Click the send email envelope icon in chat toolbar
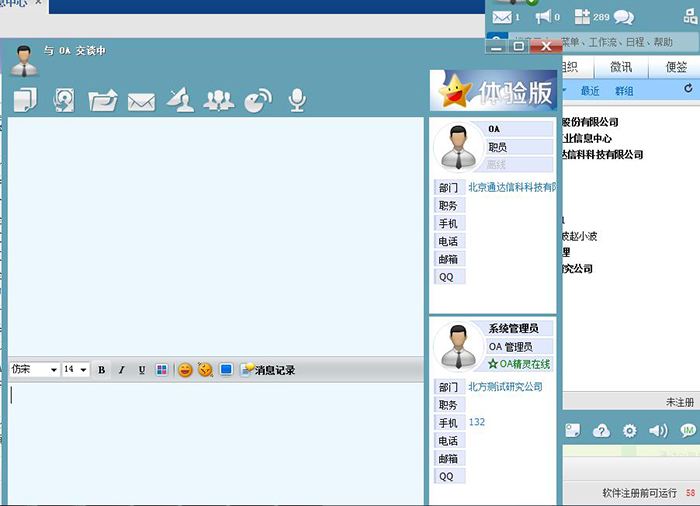Viewport: 700px width, 506px height. point(141,100)
